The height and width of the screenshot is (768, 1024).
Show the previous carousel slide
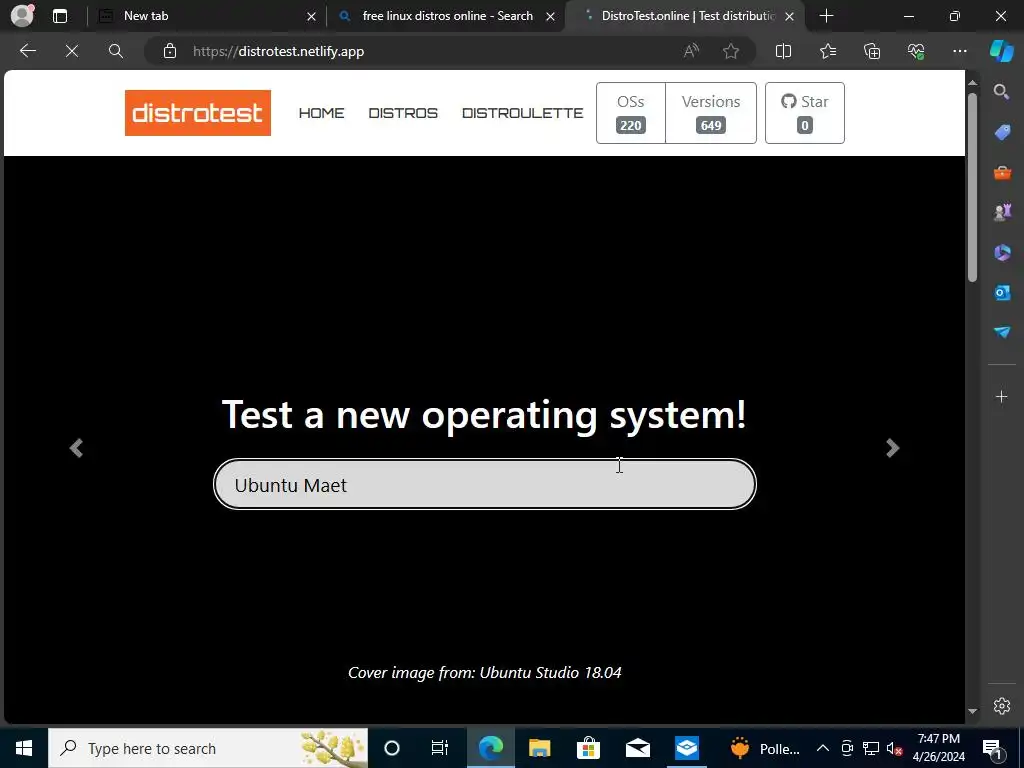(x=76, y=448)
